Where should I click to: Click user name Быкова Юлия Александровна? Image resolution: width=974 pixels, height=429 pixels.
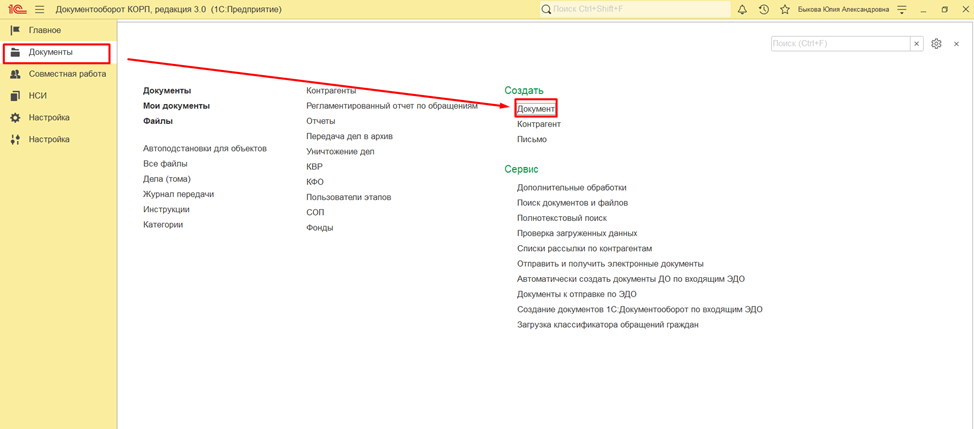pos(843,9)
